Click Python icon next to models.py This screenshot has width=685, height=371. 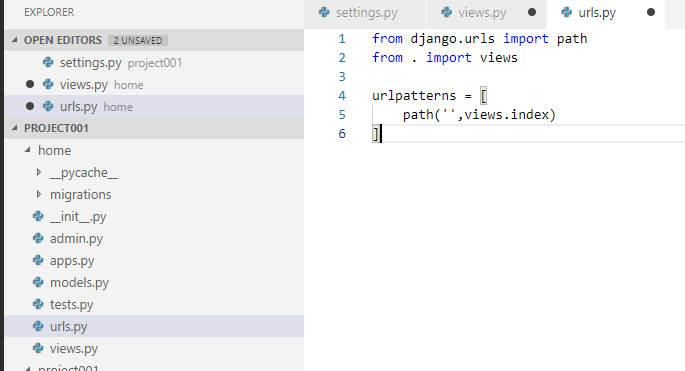pos(38,282)
